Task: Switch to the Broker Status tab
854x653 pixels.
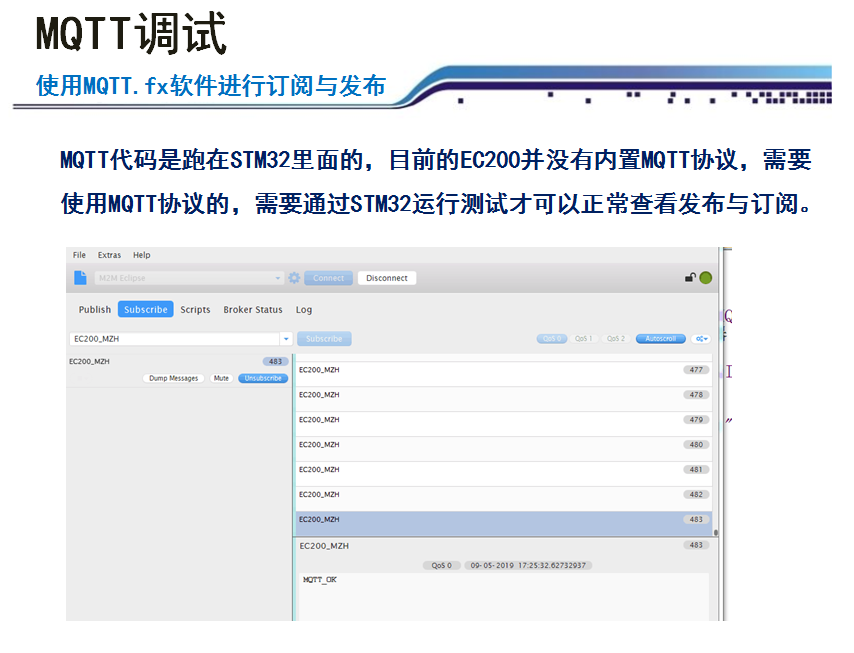Action: (x=253, y=310)
